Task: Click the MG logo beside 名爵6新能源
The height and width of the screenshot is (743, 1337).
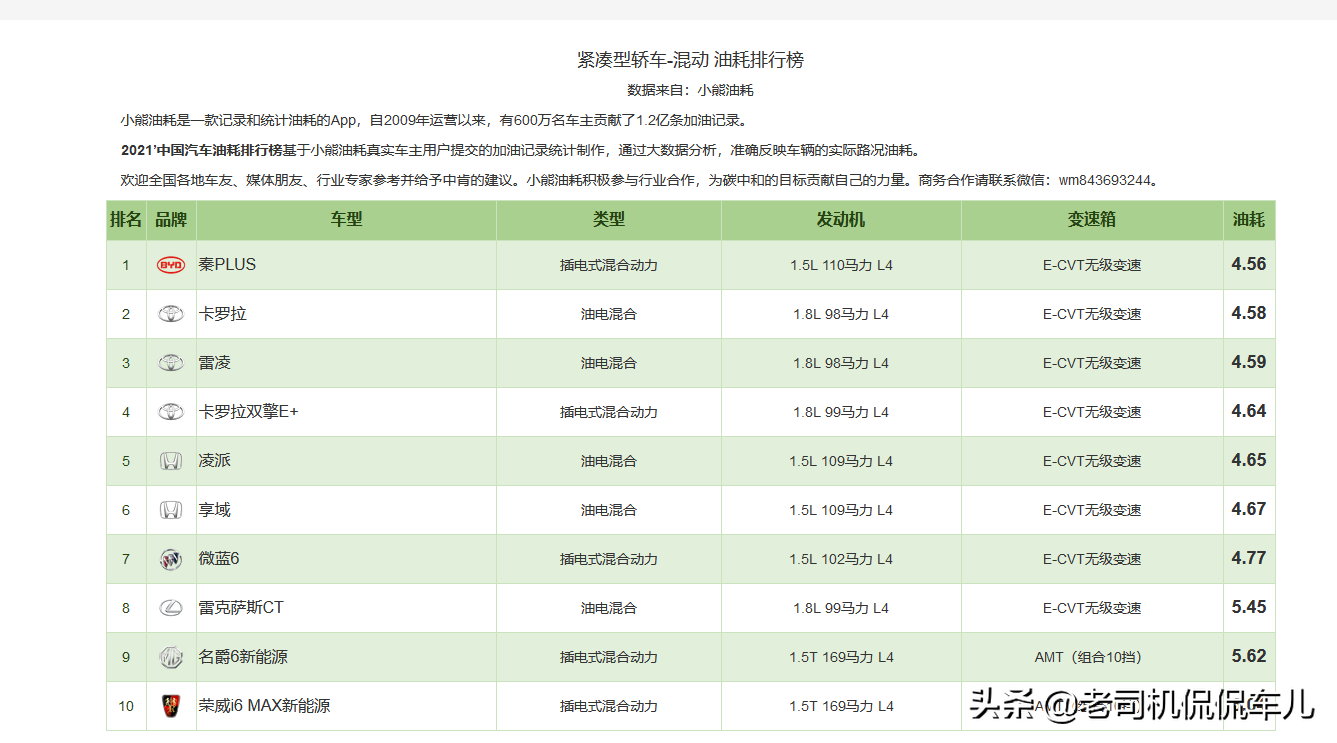Action: point(171,657)
